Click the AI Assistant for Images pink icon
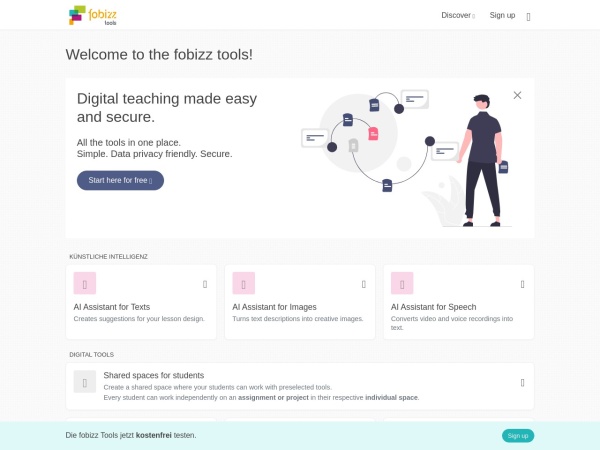This screenshot has height=450, width=600. (243, 283)
